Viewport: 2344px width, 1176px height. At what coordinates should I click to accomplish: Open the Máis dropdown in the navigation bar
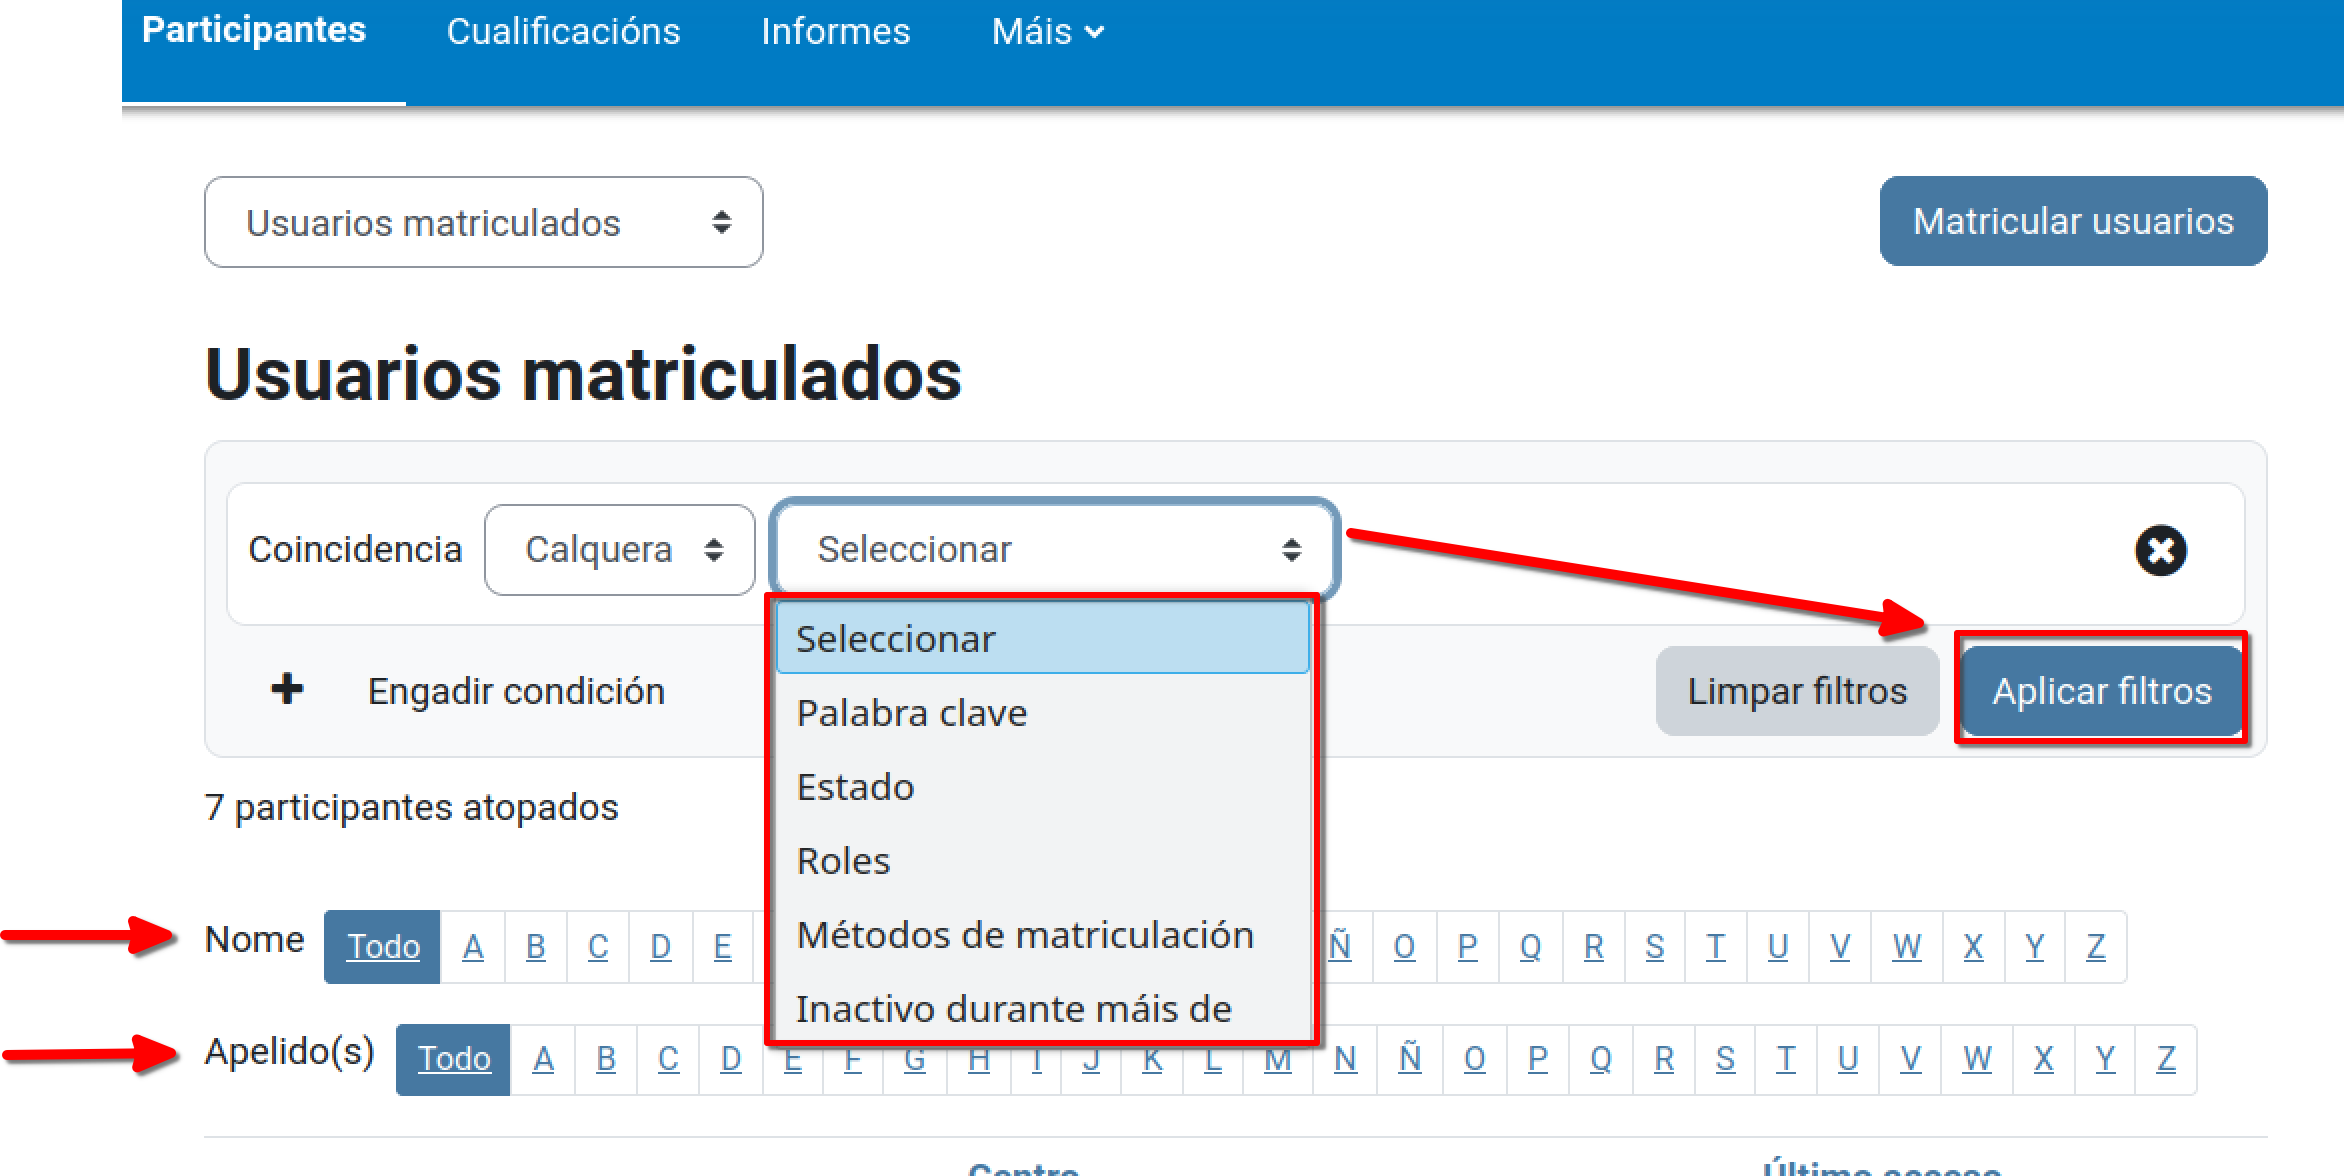pyautogui.click(x=1046, y=31)
